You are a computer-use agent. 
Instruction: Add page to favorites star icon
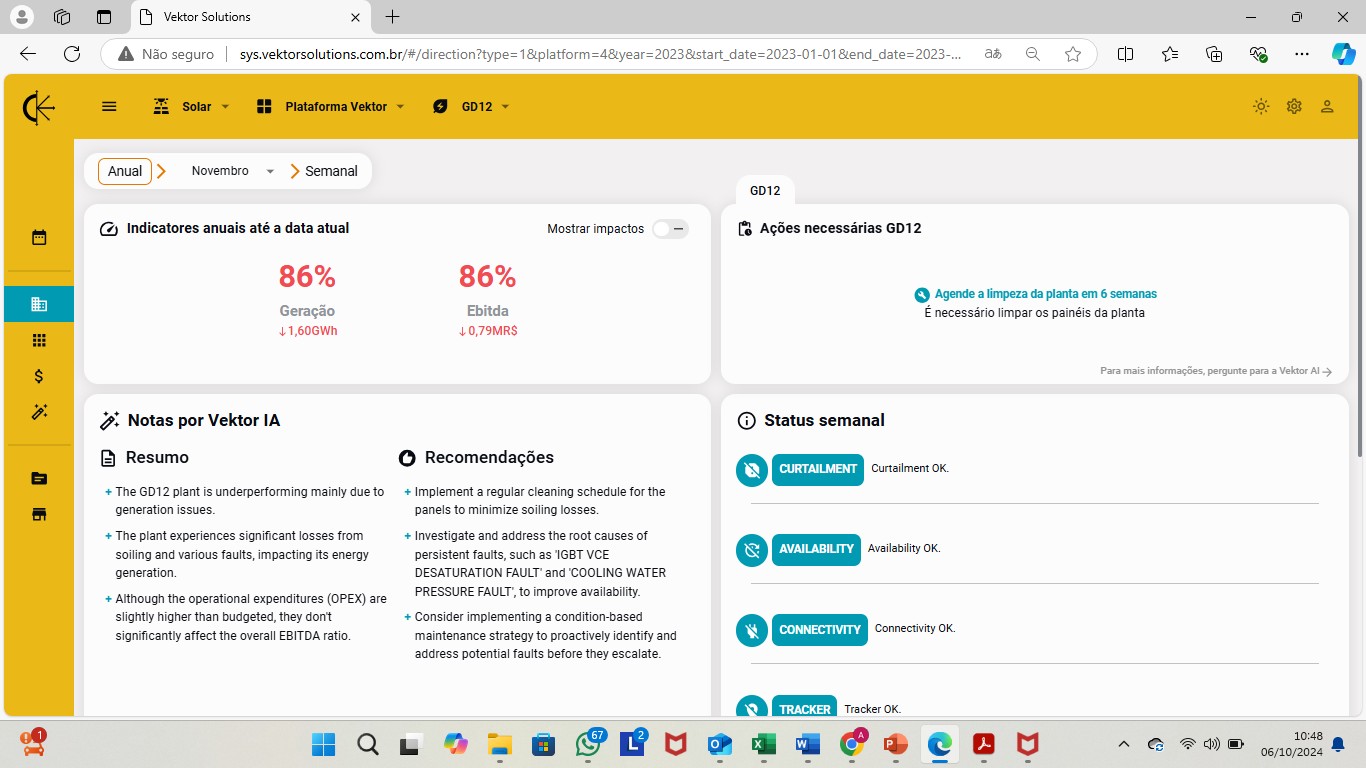point(1073,54)
